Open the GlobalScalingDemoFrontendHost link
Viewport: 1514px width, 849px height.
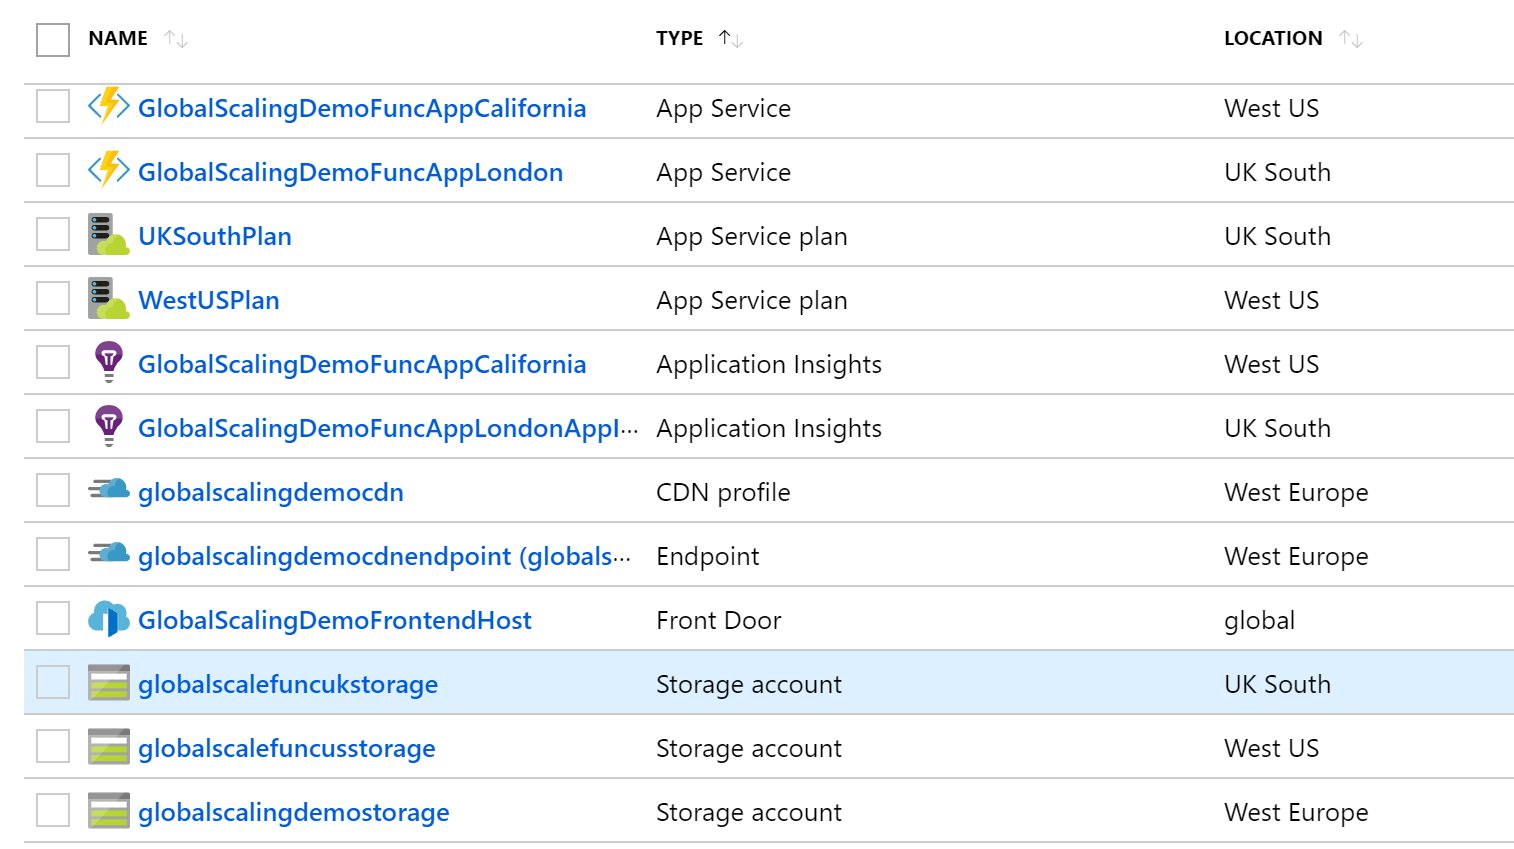pyautogui.click(x=335, y=620)
